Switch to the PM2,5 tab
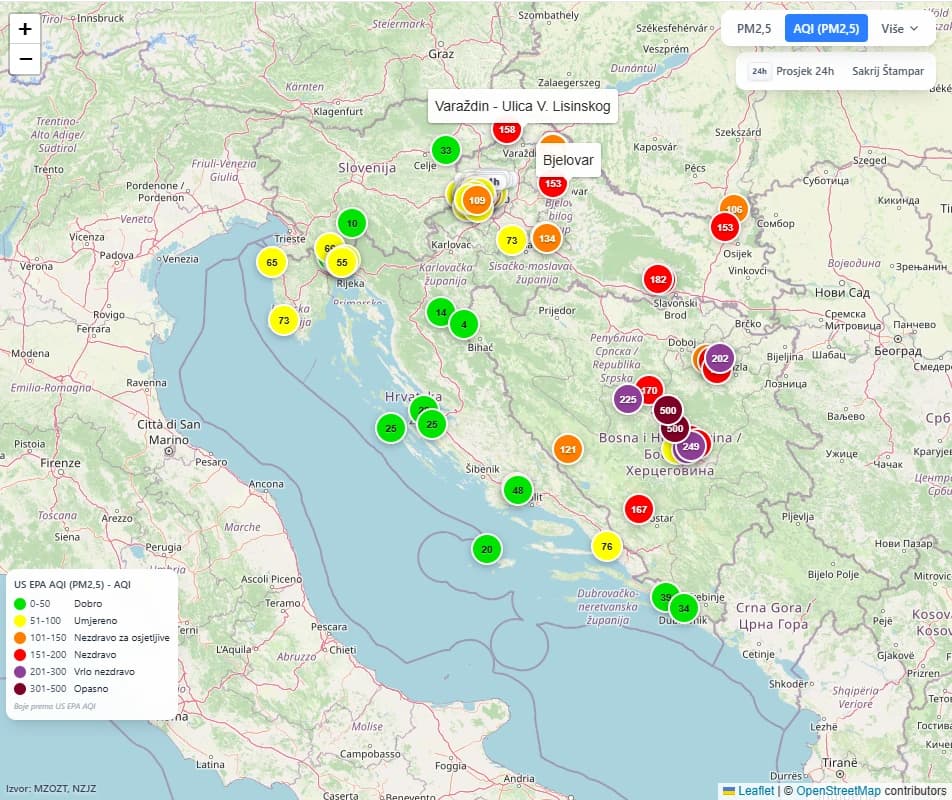The width and height of the screenshot is (952, 800). (x=753, y=29)
